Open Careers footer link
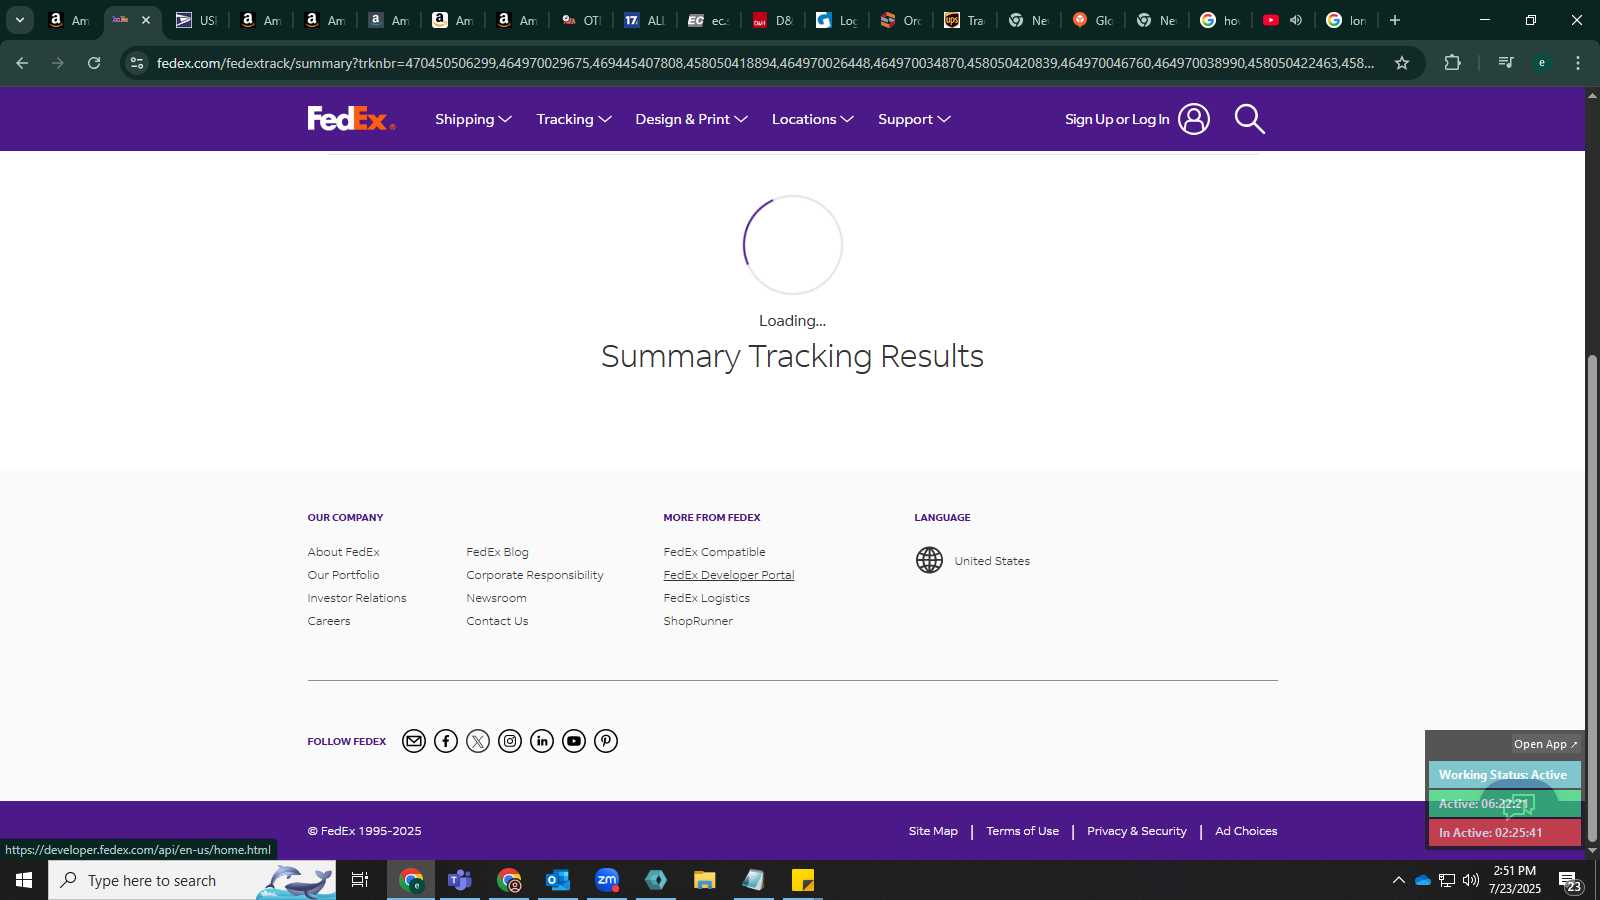Viewport: 1600px width, 900px height. (x=329, y=621)
